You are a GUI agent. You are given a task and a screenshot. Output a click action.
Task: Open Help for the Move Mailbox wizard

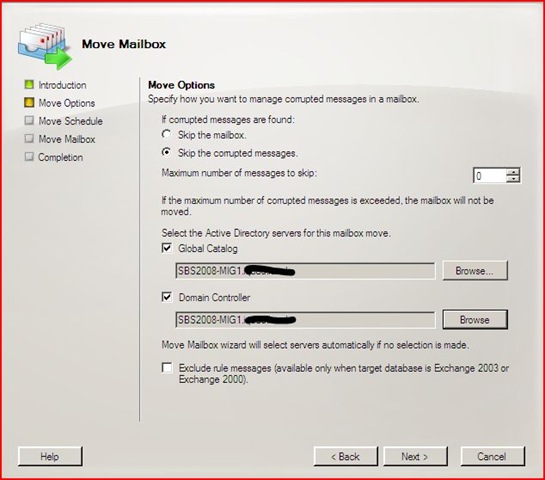pyautogui.click(x=50, y=456)
